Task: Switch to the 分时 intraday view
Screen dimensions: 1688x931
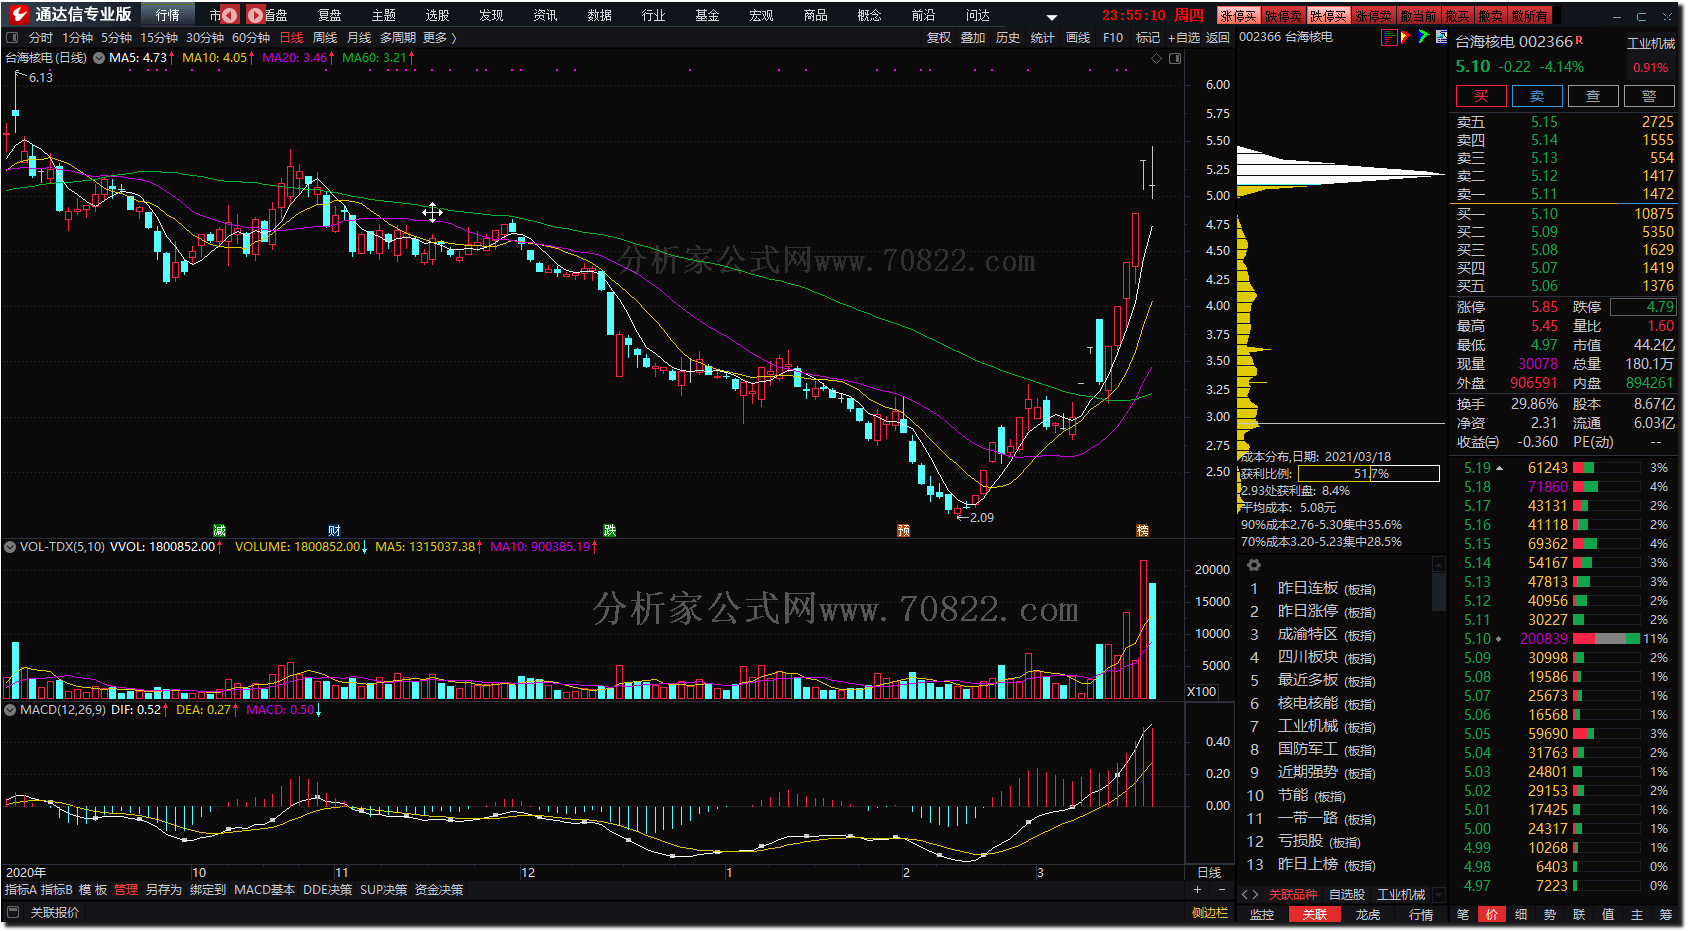Action: [x=41, y=38]
